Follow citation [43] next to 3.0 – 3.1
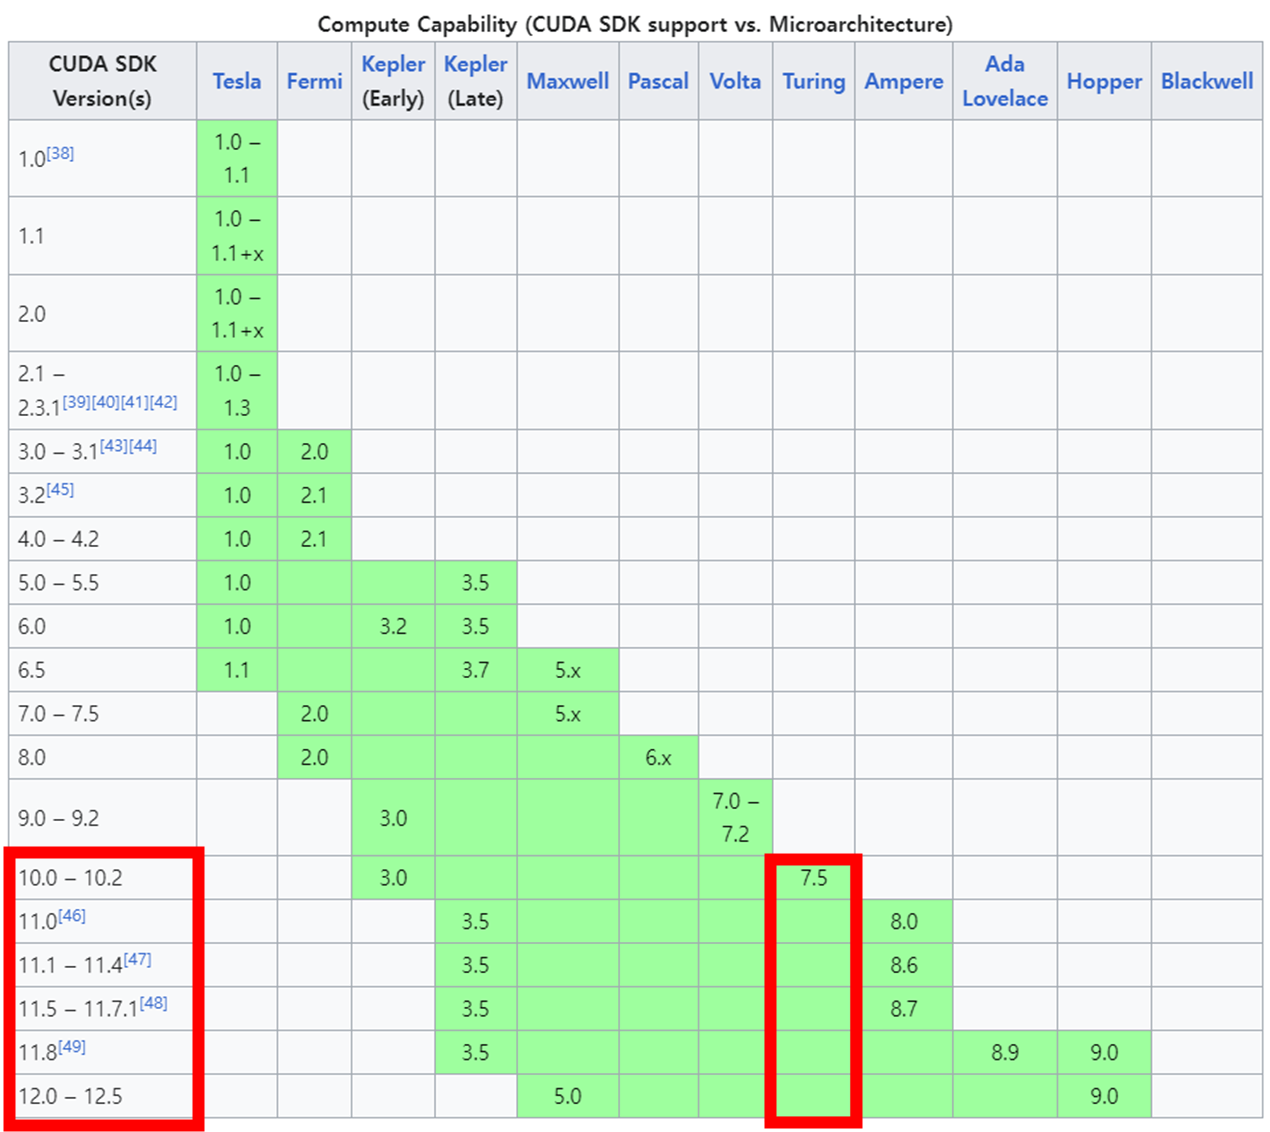1270x1132 pixels. (x=113, y=446)
